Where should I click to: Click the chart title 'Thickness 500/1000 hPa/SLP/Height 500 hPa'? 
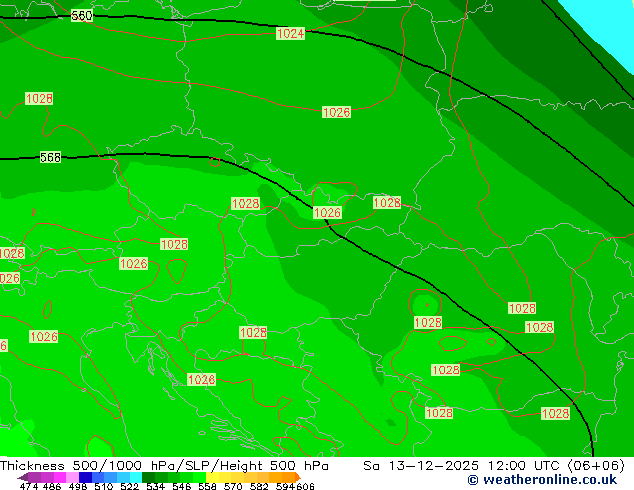[164, 466]
